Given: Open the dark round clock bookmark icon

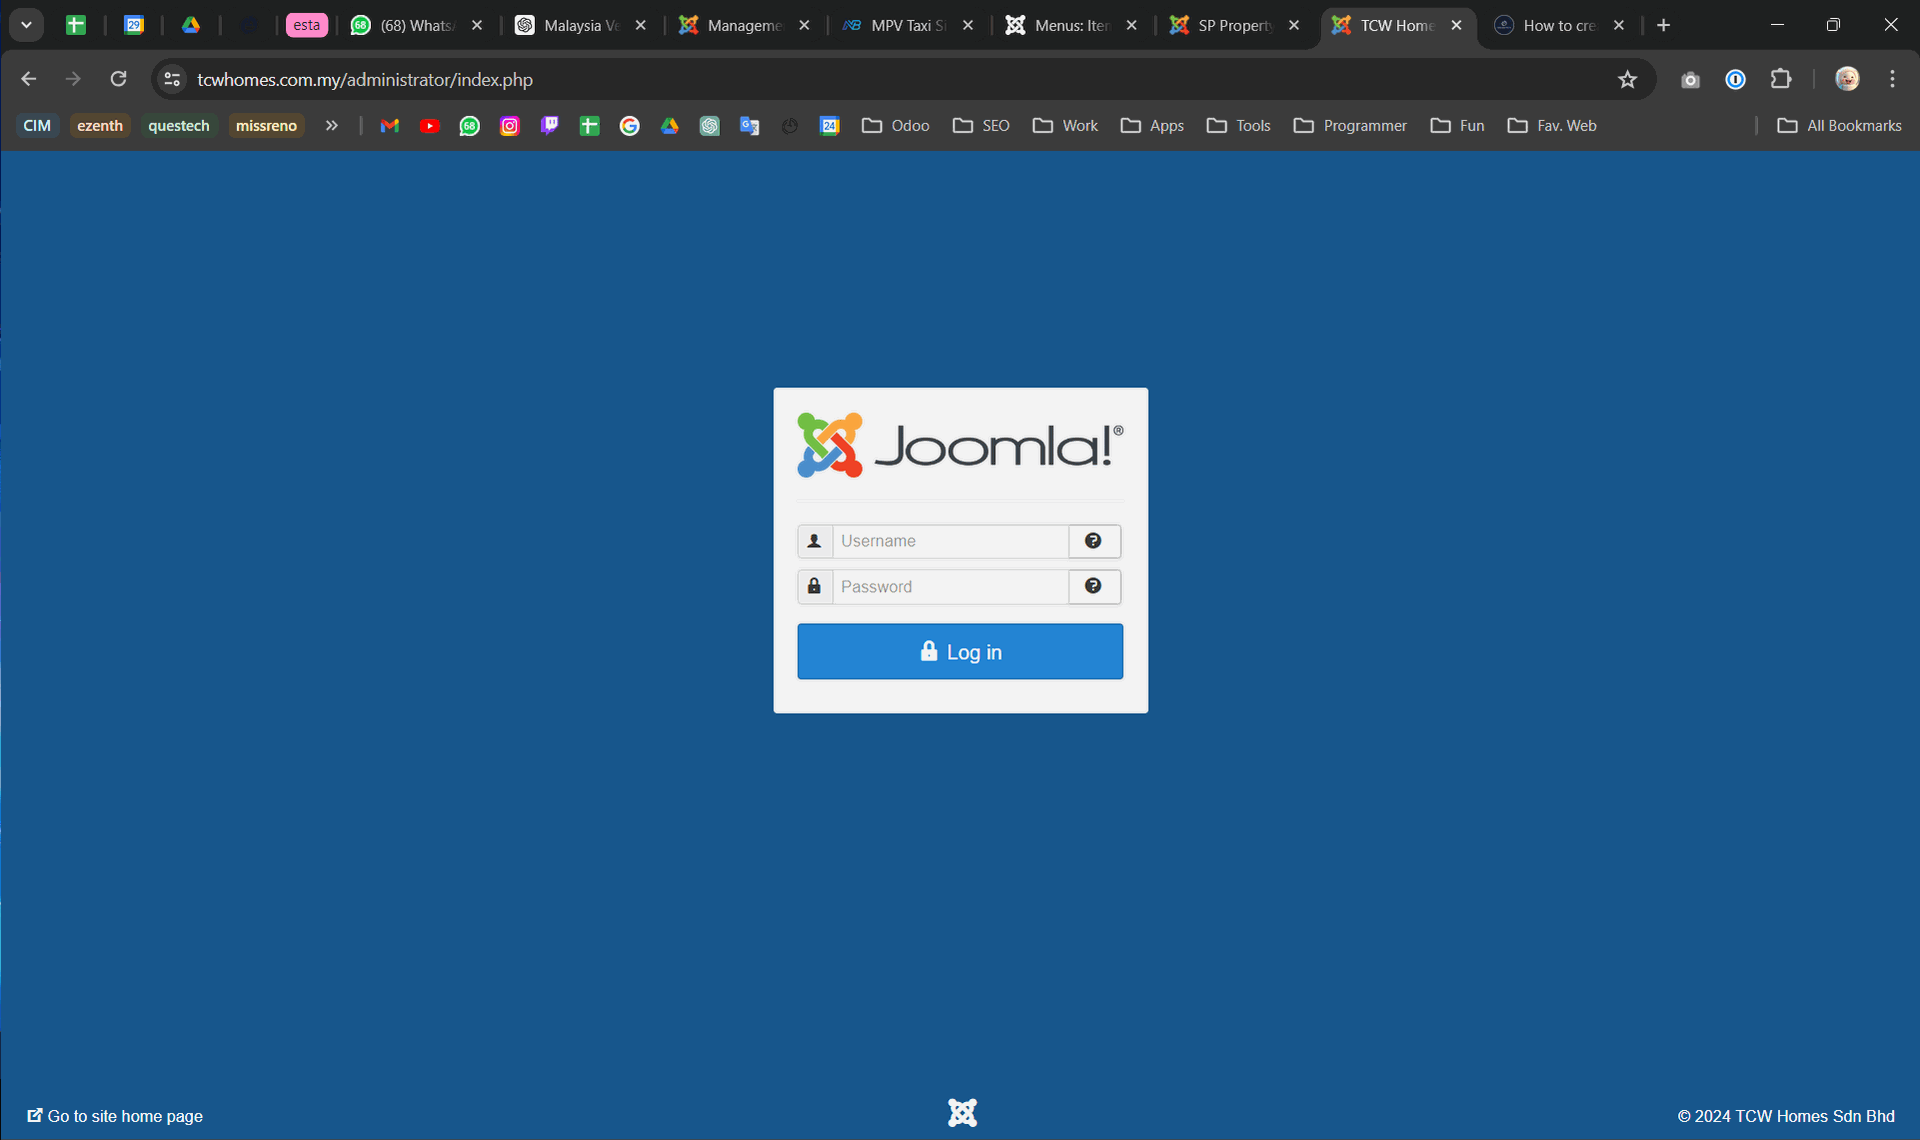Looking at the screenshot, I should pos(790,125).
